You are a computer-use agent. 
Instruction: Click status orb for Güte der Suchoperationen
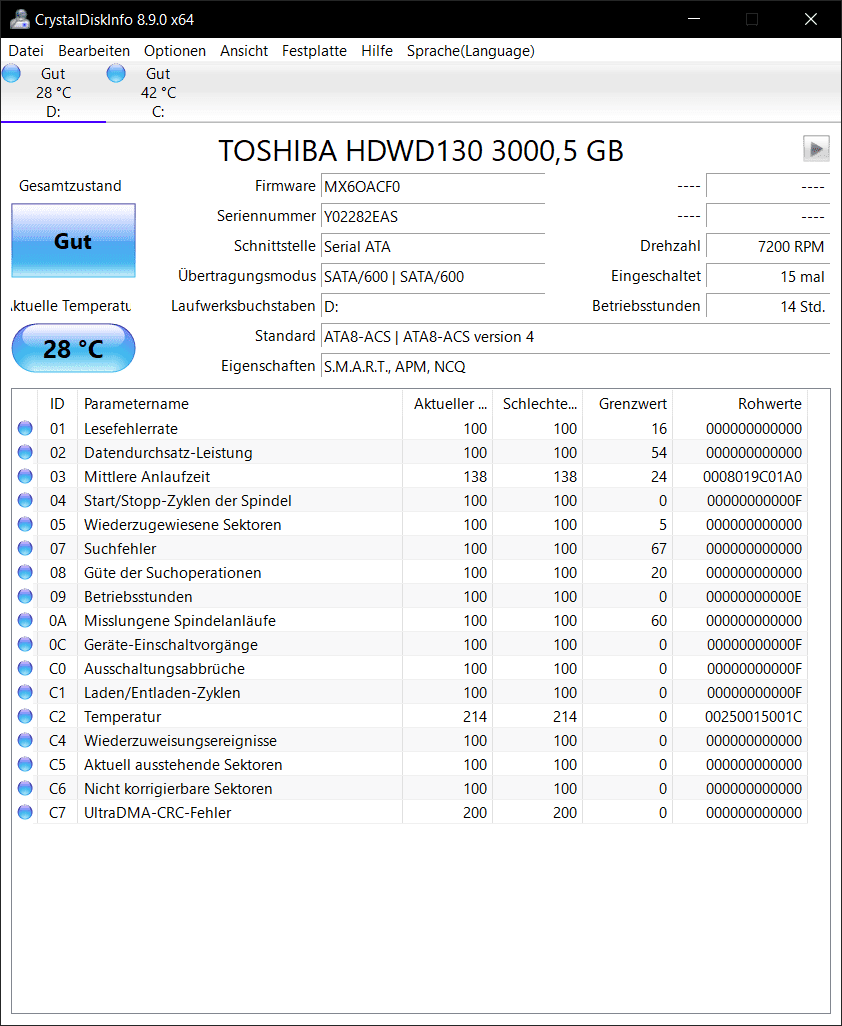tap(25, 573)
